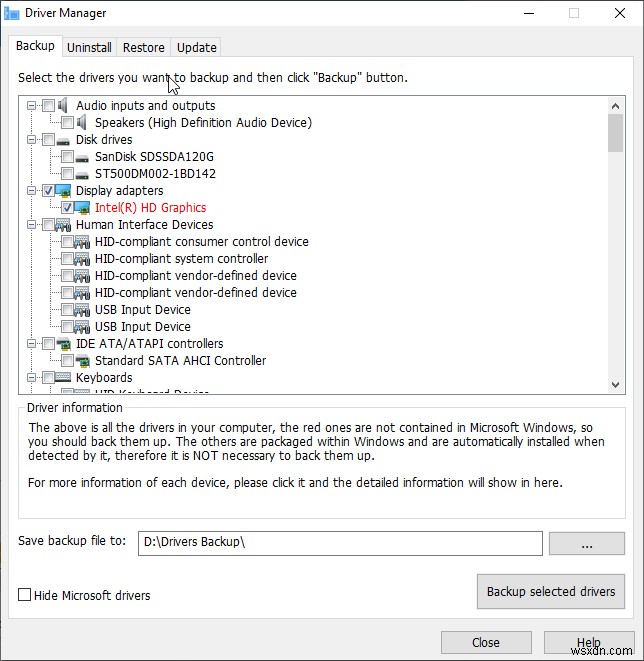Viewport: 644px width, 661px height.
Task: Select Intel(R) HD Graphics driver entry
Action: pos(150,207)
